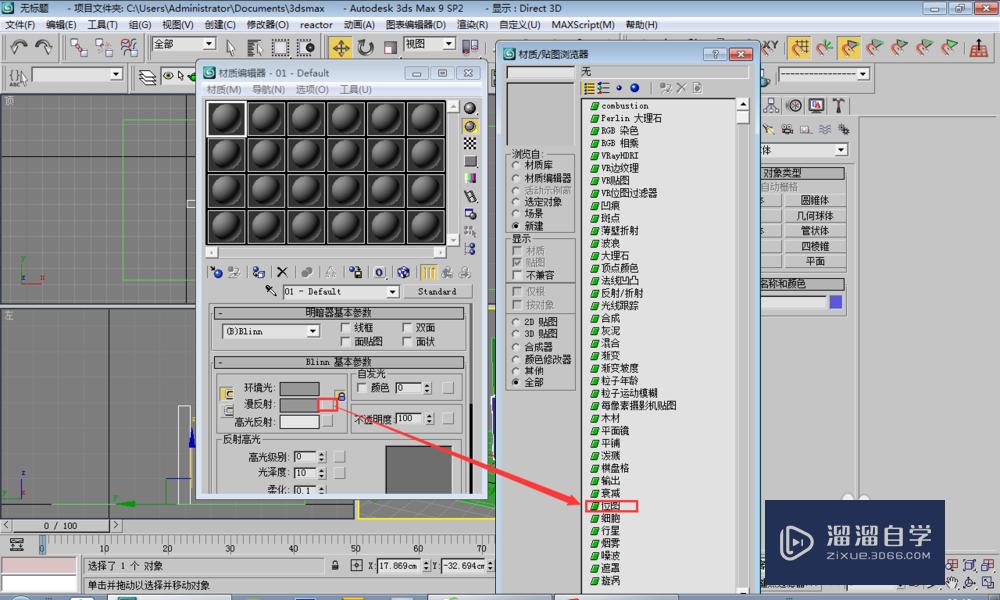Click the material eyedropper pick icon

click(x=271, y=291)
